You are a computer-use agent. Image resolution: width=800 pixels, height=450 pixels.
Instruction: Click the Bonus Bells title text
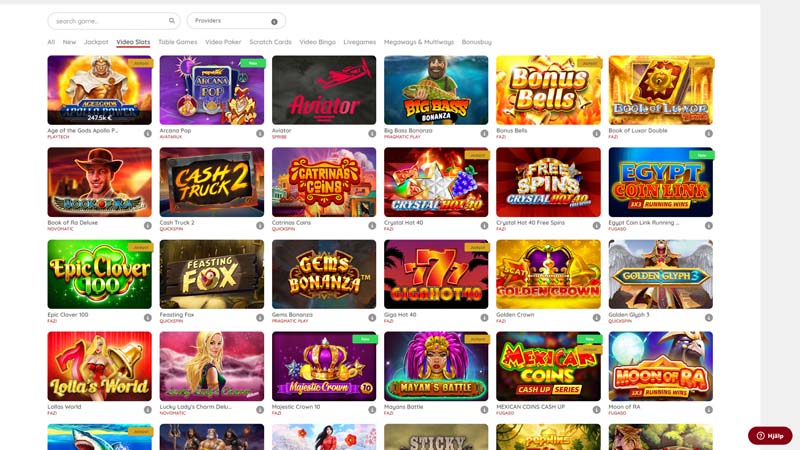[x=512, y=131]
